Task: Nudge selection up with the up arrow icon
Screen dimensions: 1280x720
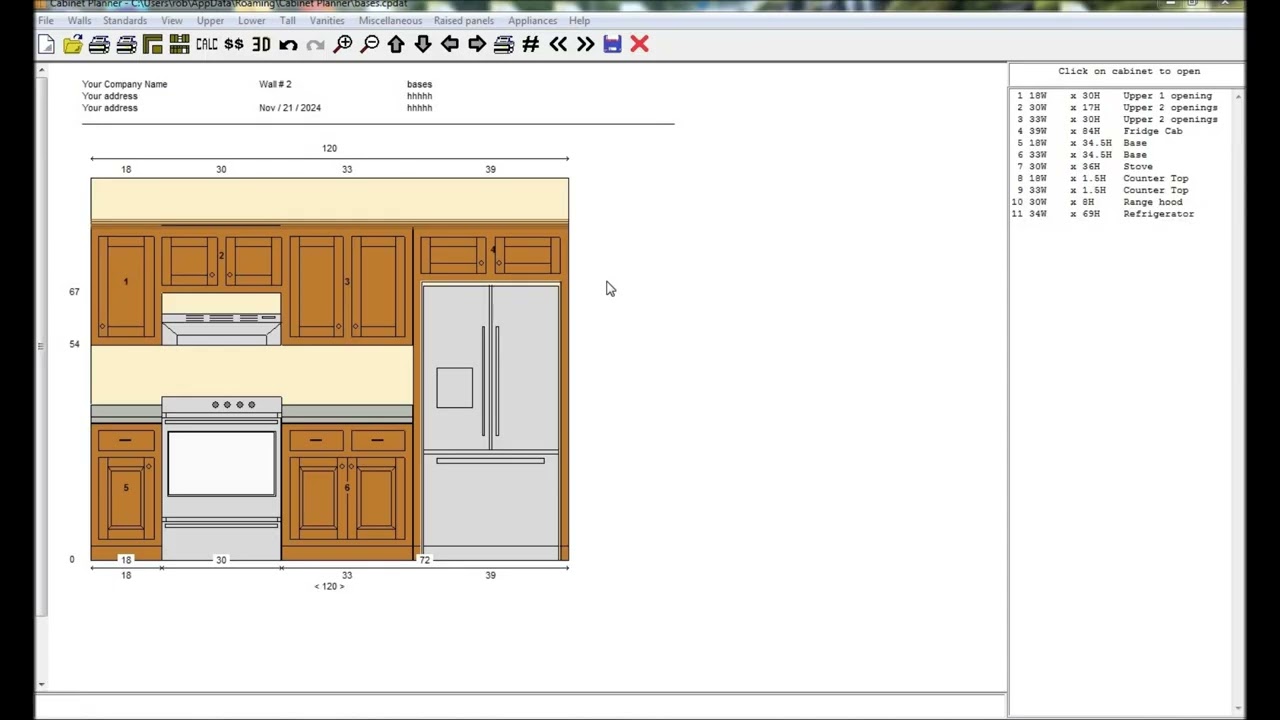Action: pyautogui.click(x=395, y=43)
